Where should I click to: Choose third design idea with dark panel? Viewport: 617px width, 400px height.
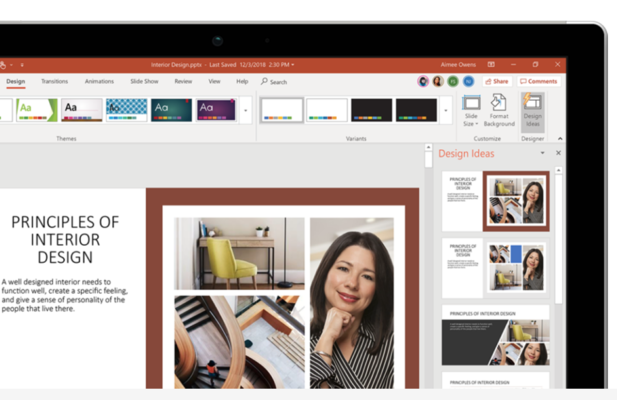pyautogui.click(x=496, y=335)
